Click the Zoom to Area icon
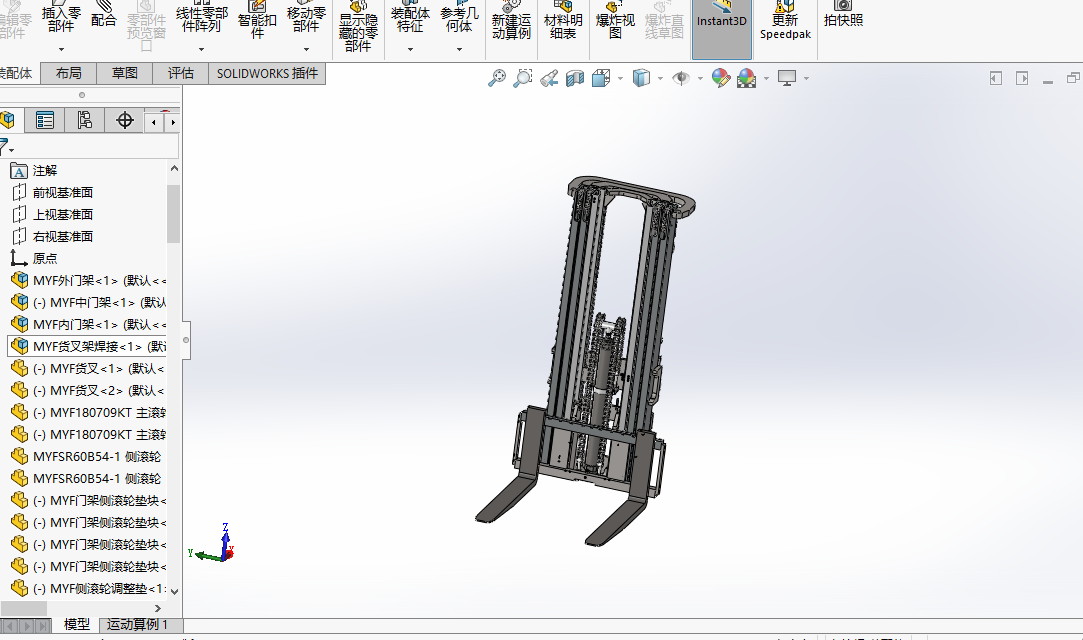Viewport: 1083px width, 640px height. [x=523, y=78]
